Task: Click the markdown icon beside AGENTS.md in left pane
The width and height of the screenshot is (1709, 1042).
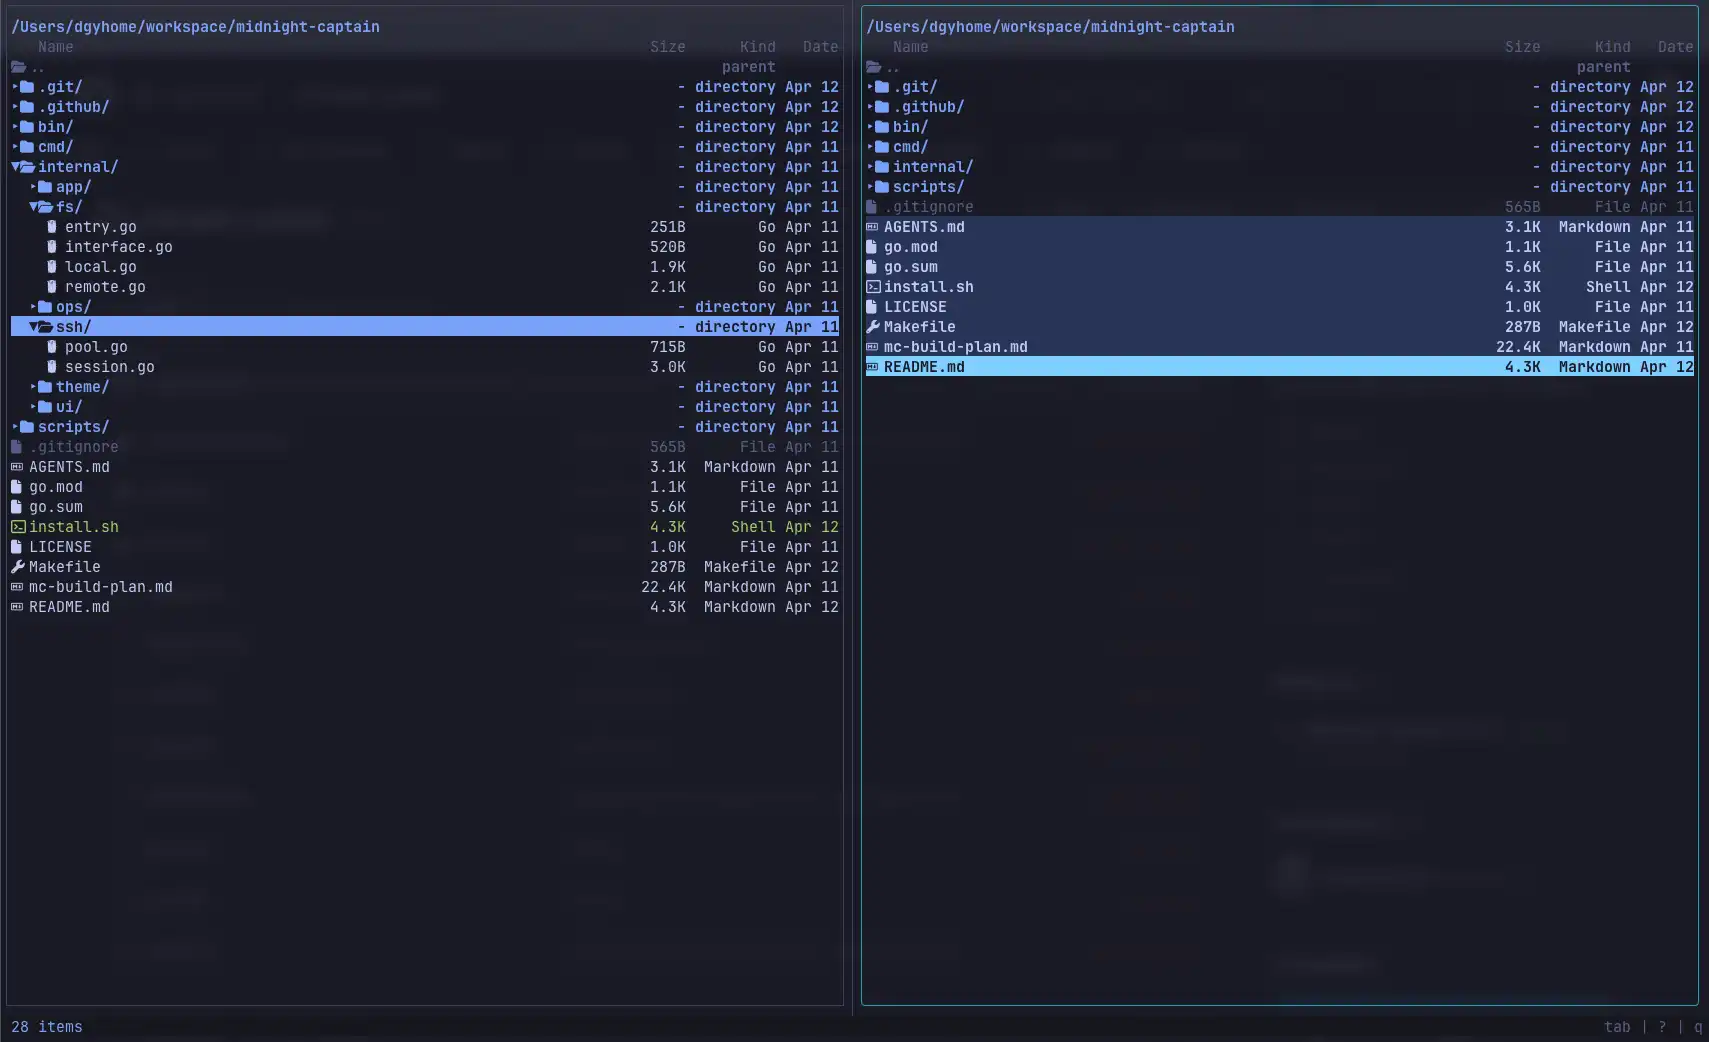Action: click(x=17, y=467)
